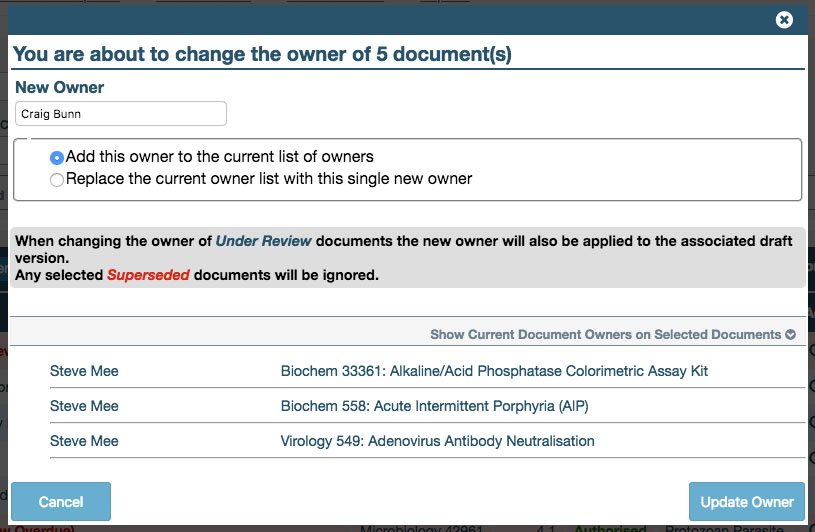Select 'Add this owner to the current list' option
The height and width of the screenshot is (532, 815).
57,158
